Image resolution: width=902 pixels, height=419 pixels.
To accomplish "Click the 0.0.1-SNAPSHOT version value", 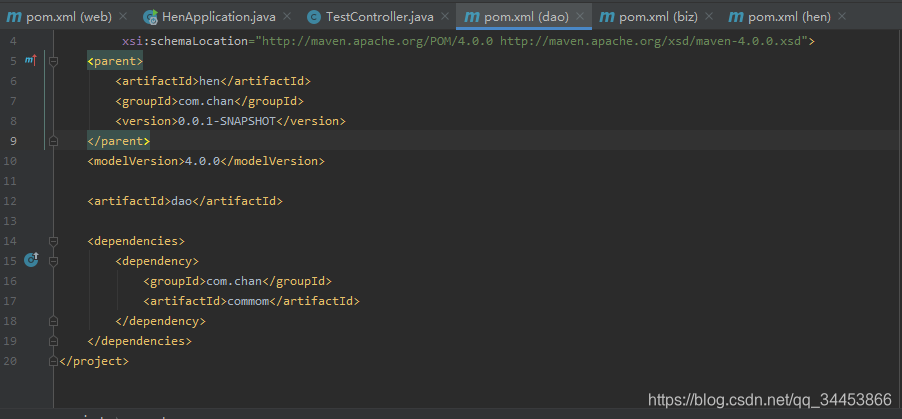I will click(x=227, y=121).
